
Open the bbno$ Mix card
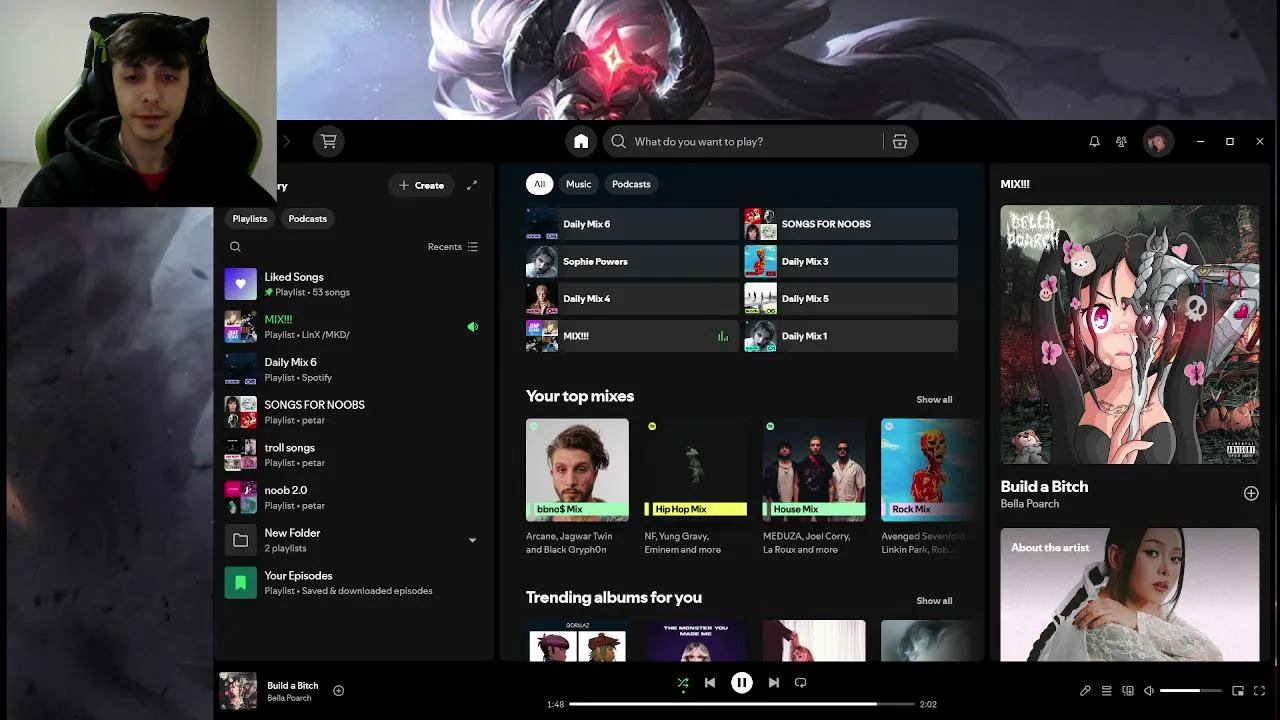(577, 487)
